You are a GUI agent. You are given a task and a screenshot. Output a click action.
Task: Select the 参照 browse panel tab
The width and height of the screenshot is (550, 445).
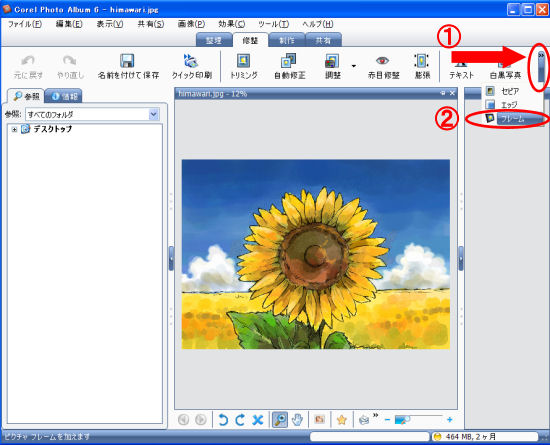pos(26,96)
